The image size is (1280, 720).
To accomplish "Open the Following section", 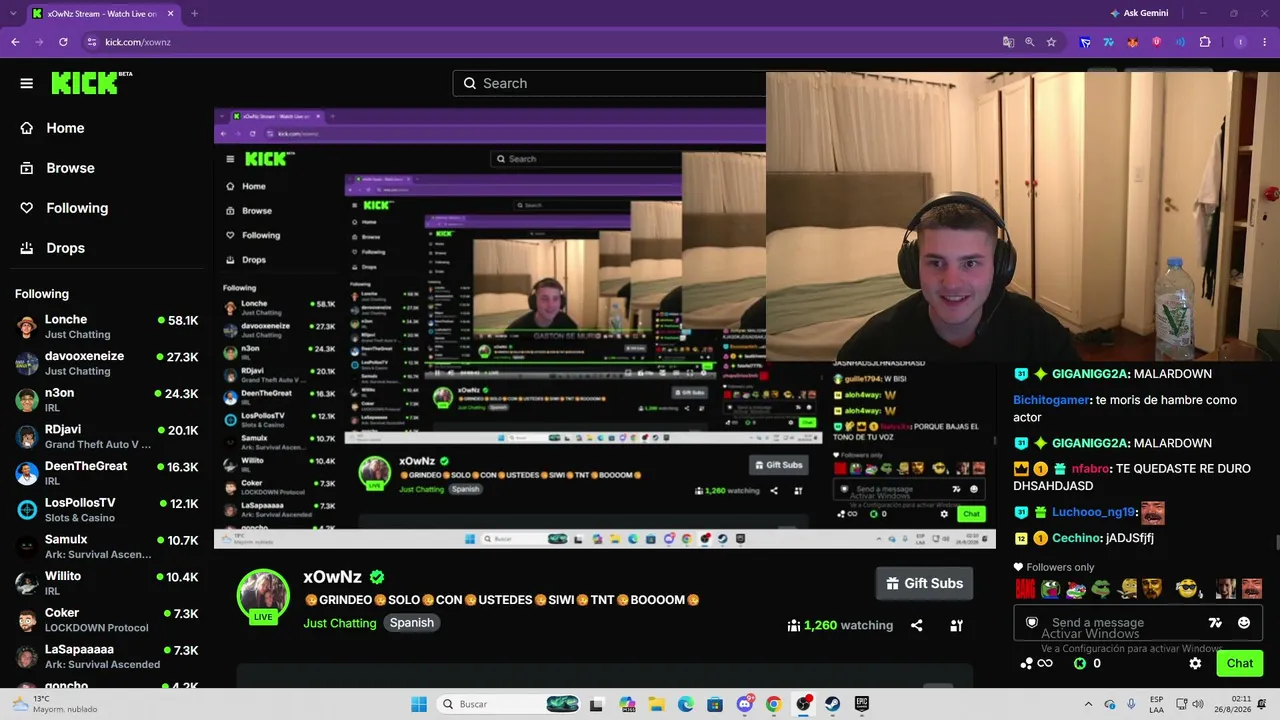I will point(66,208).
